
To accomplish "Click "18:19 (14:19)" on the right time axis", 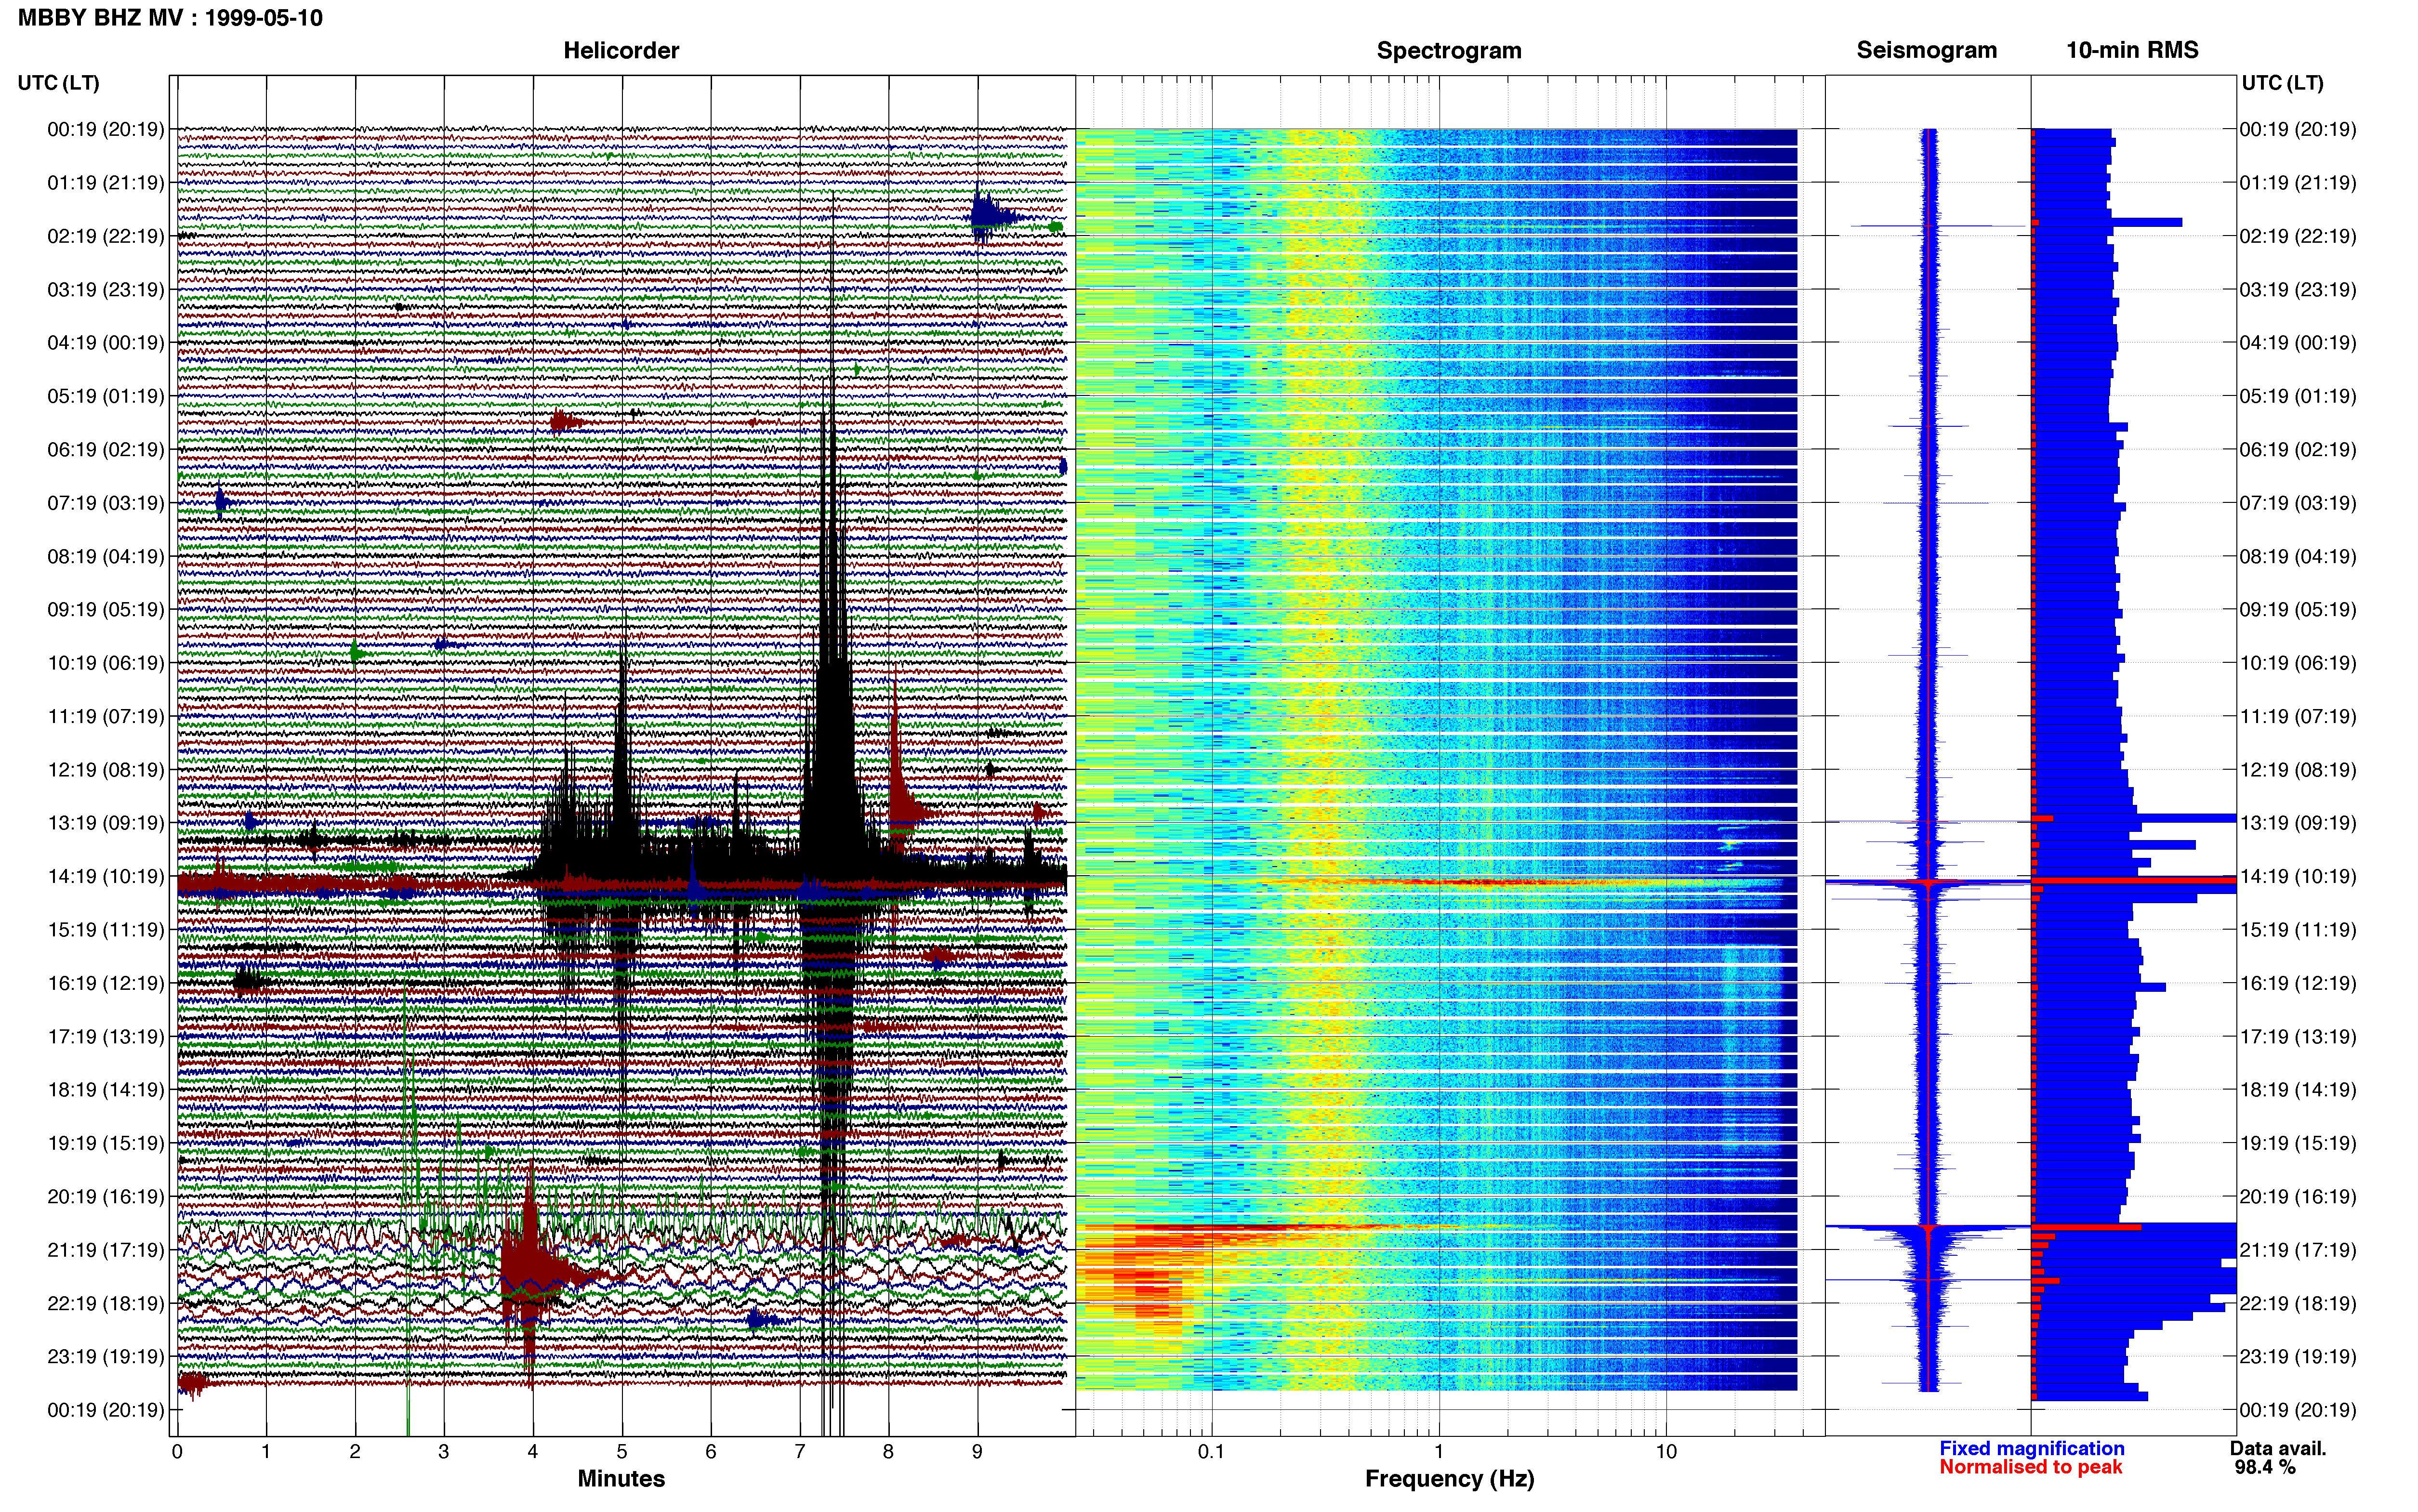I will [x=2298, y=1090].
